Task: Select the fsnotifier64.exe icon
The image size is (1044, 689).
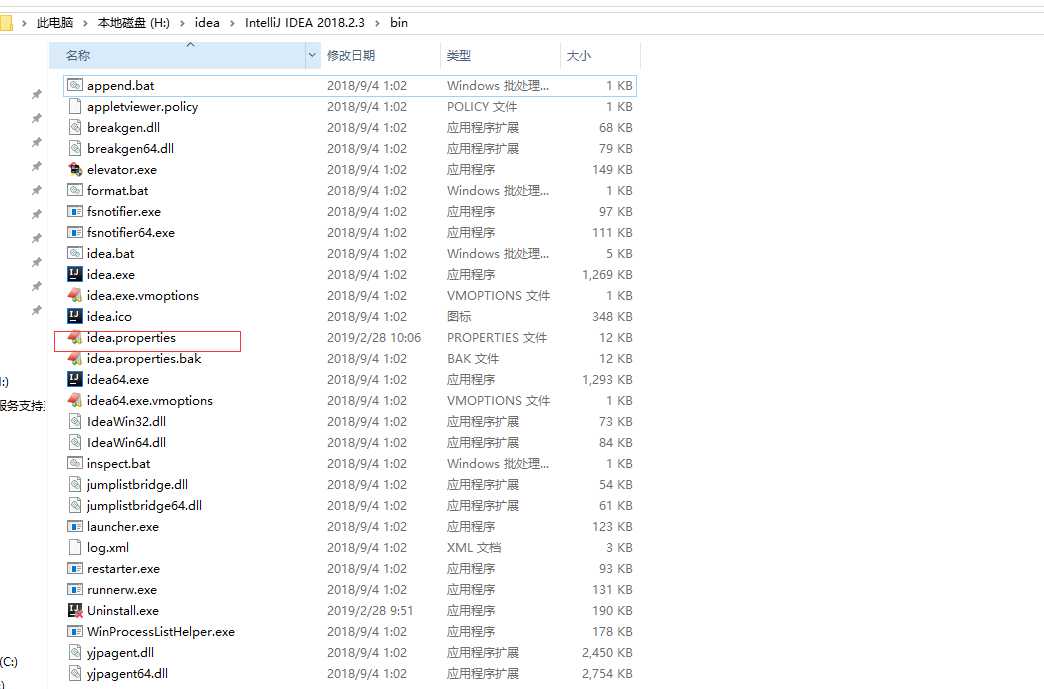Action: (x=75, y=232)
